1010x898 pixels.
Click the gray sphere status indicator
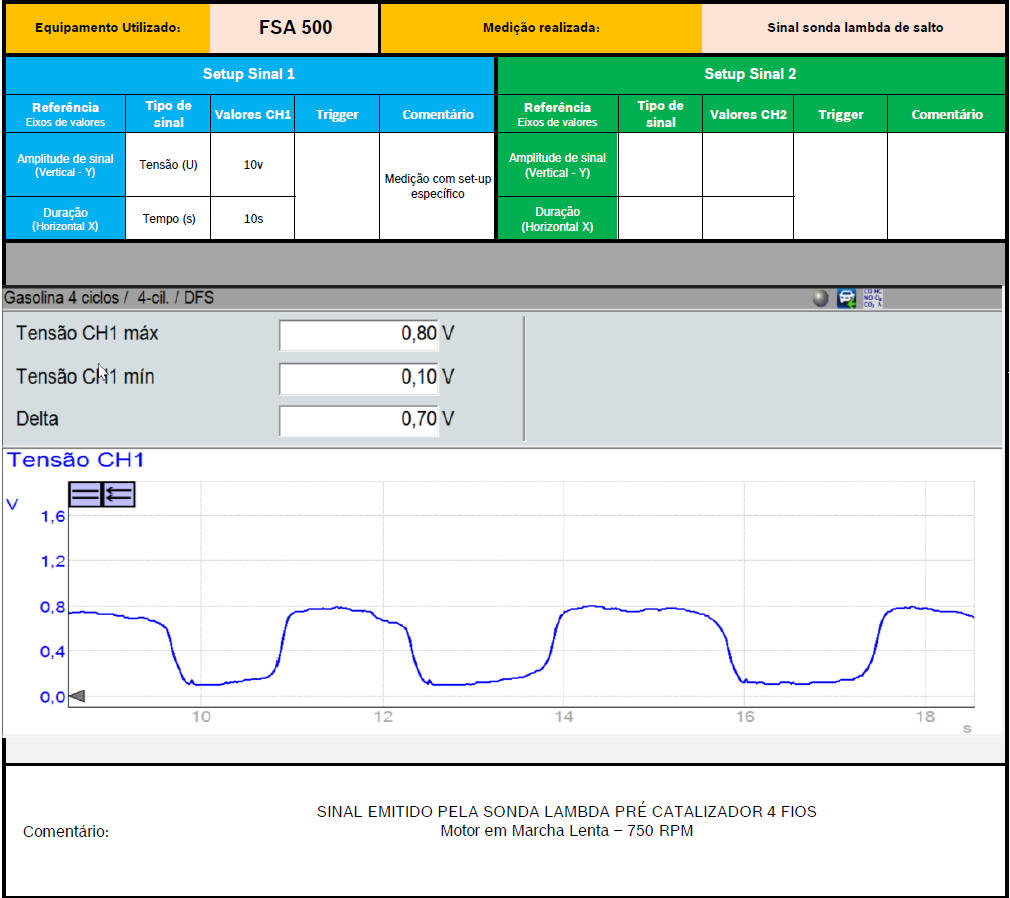coord(820,298)
